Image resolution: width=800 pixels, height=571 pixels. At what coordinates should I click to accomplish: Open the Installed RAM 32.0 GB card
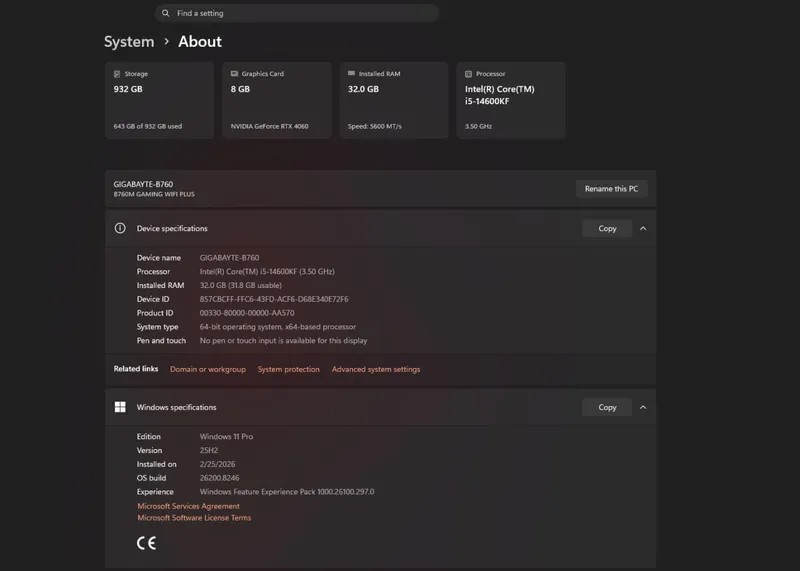point(394,101)
